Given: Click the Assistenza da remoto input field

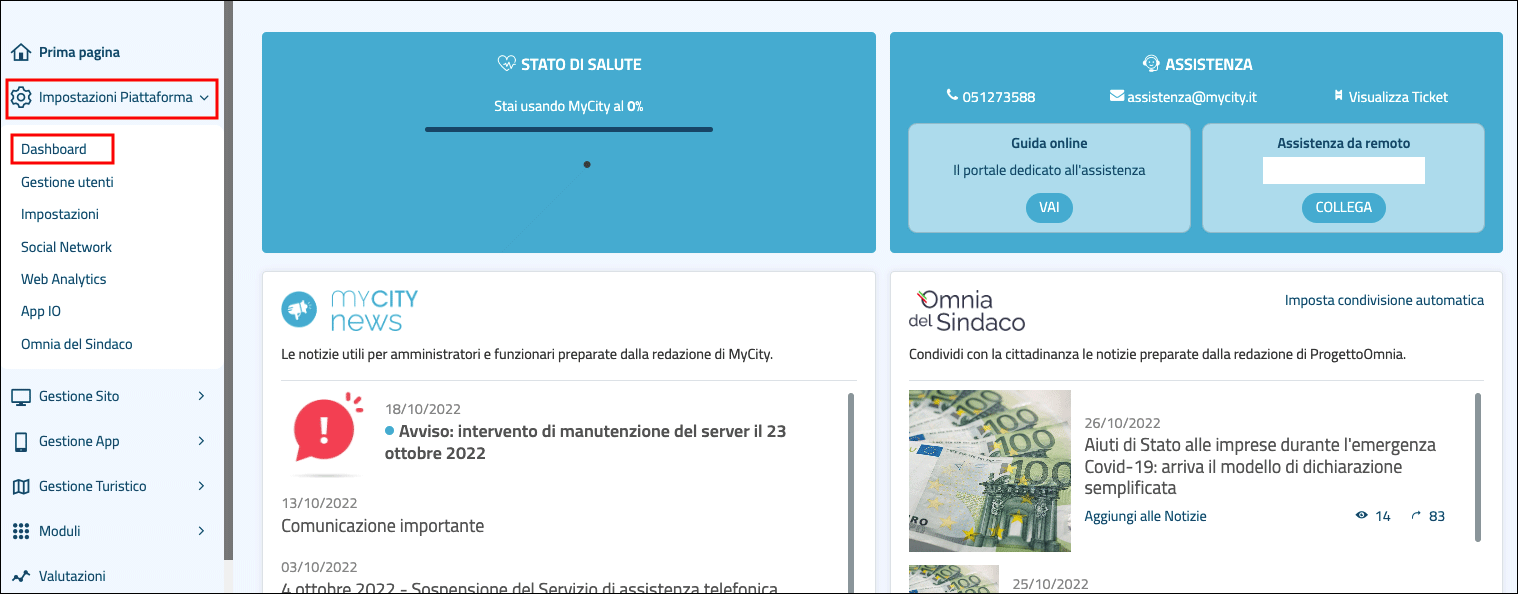Looking at the screenshot, I should pyautogui.click(x=1343, y=171).
